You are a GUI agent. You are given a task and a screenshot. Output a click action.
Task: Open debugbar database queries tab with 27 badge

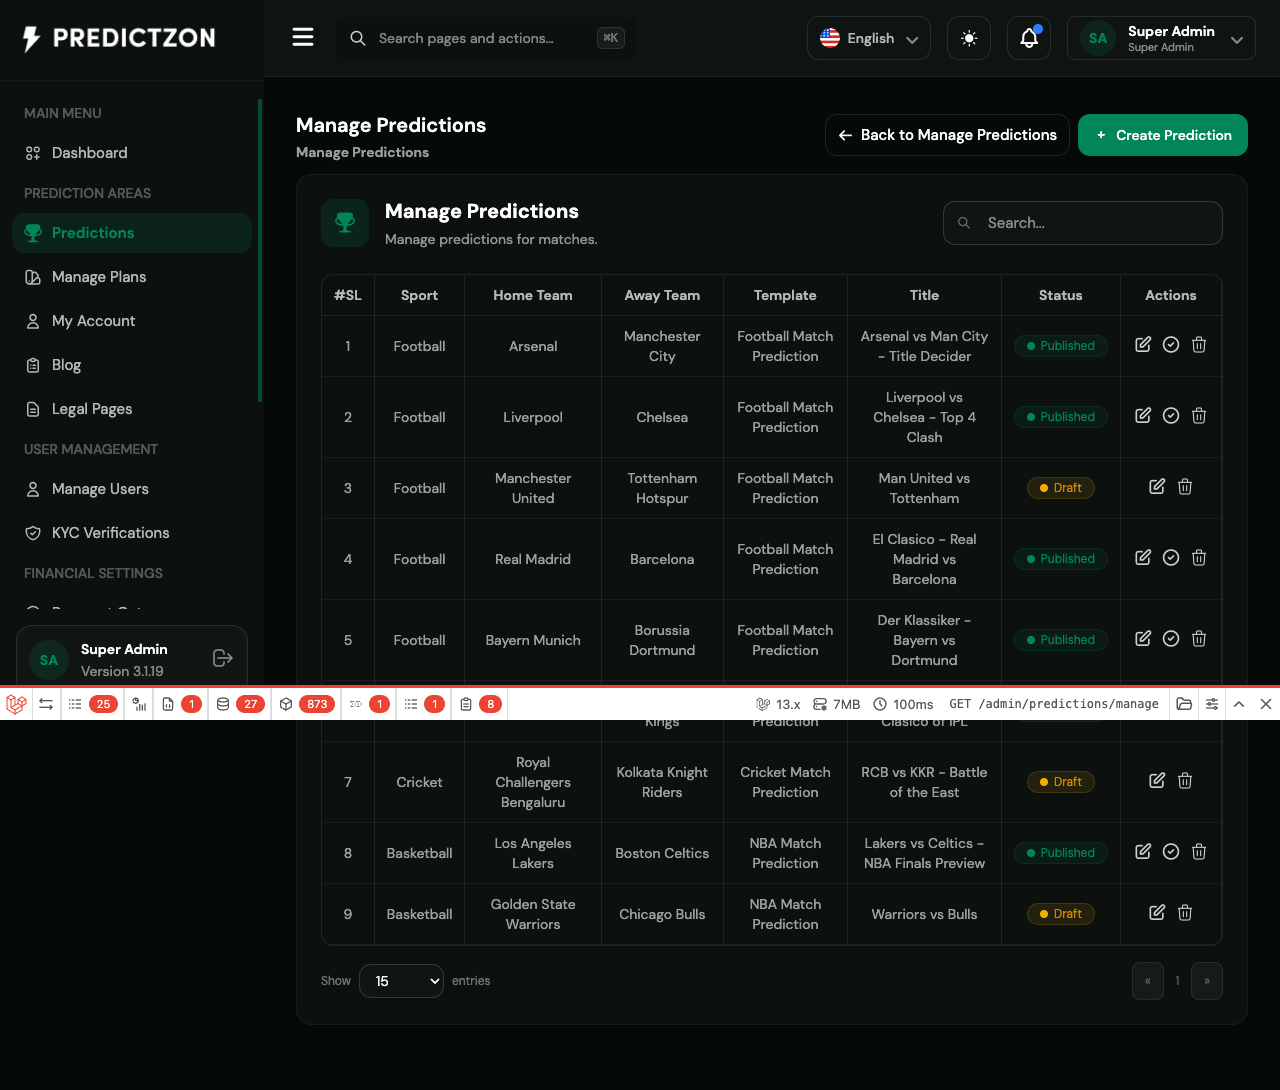[240, 704]
